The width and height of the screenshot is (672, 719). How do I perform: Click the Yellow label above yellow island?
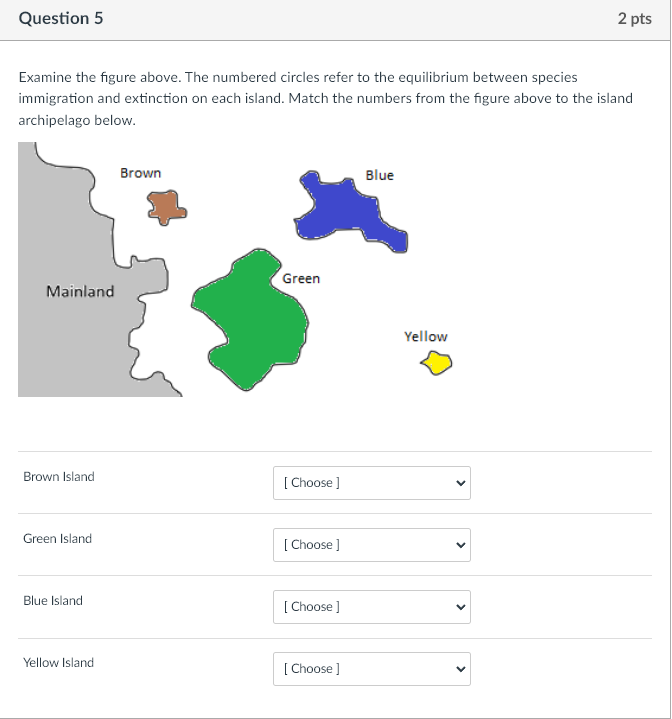(426, 337)
